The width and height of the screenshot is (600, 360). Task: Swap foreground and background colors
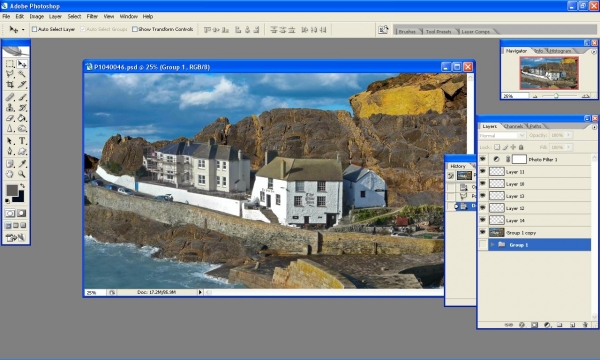point(23,186)
